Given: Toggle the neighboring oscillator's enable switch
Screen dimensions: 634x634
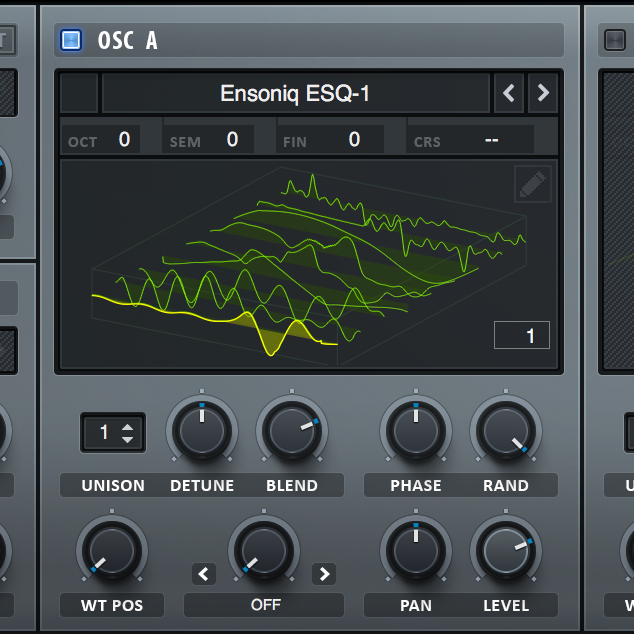Looking at the screenshot, I should [x=615, y=40].
